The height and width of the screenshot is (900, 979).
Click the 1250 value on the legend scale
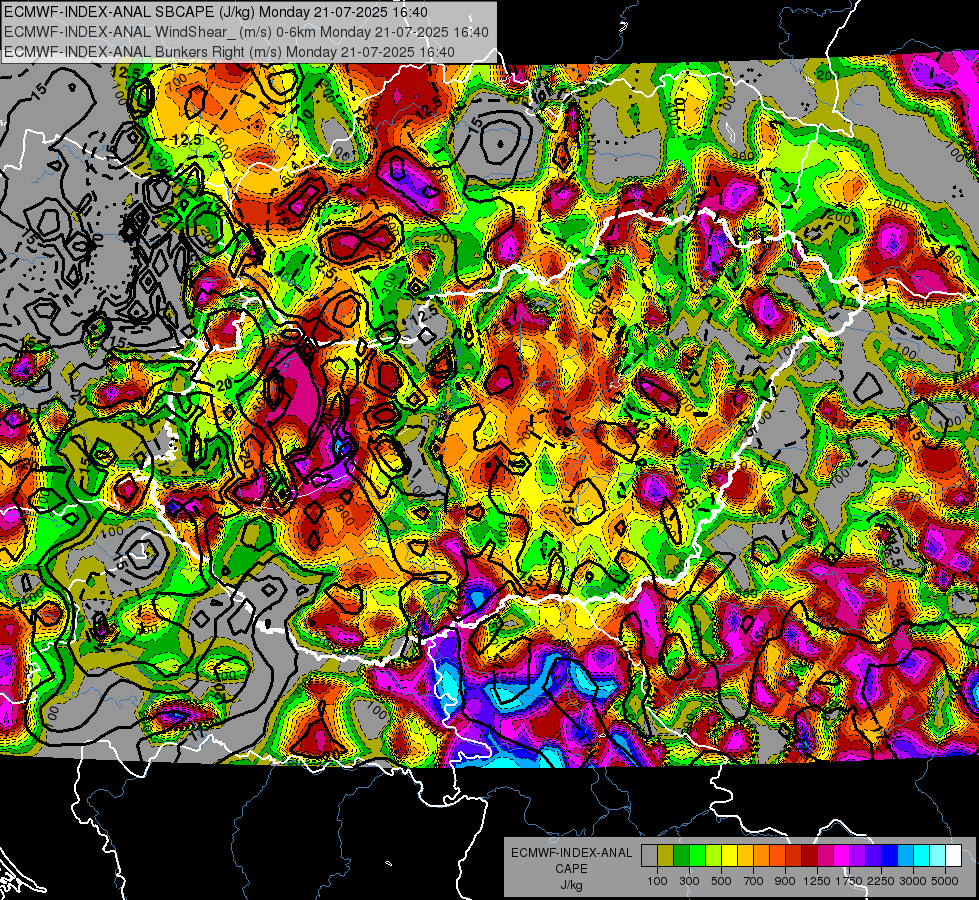coord(817,881)
